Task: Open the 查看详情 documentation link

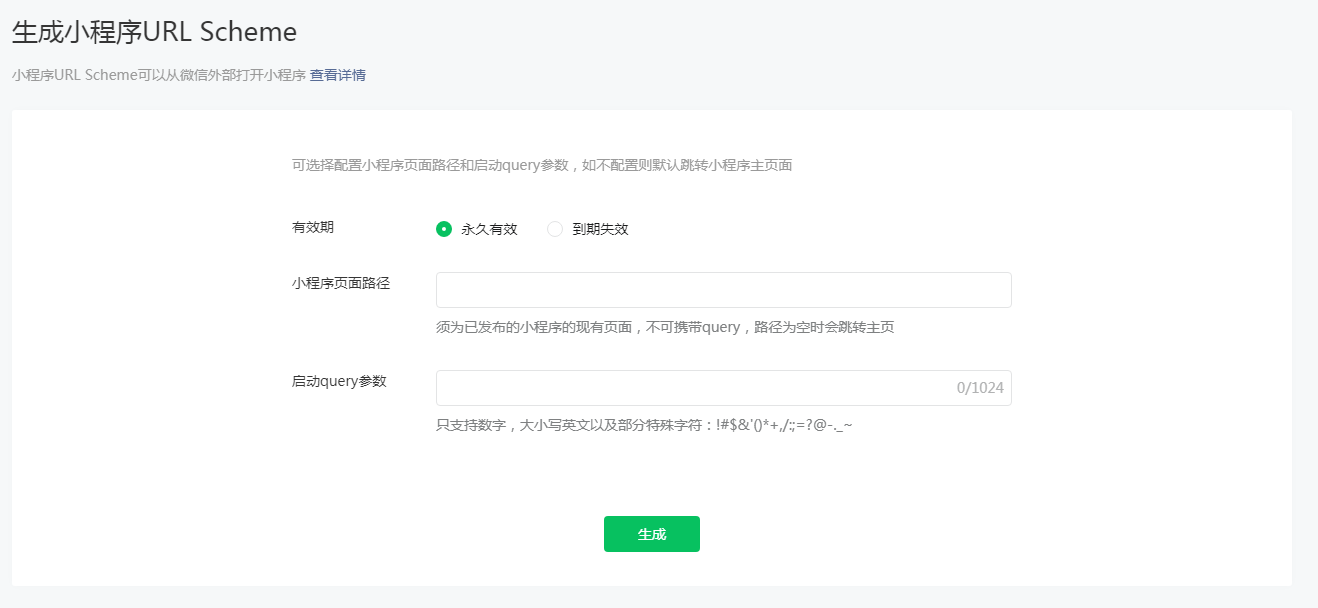Action: point(338,75)
